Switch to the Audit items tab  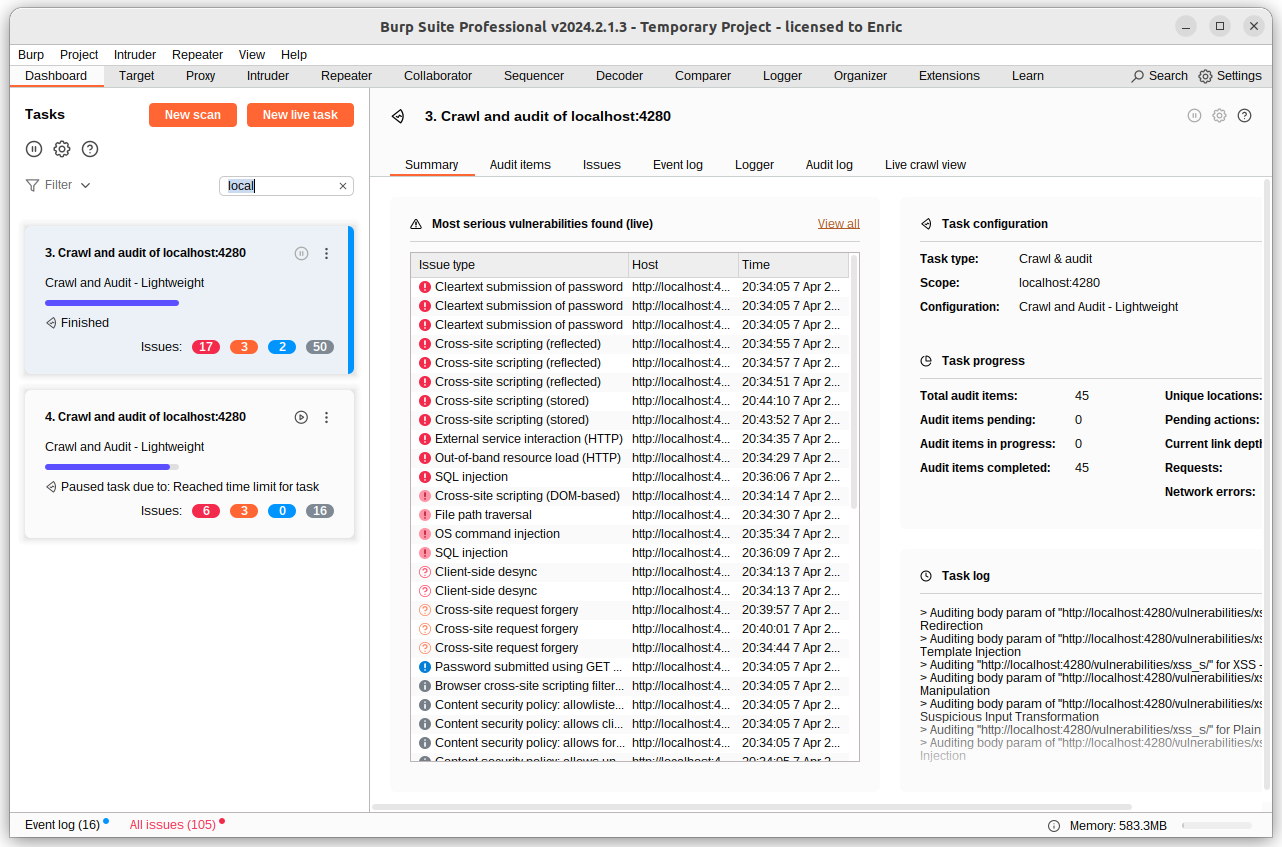(520, 164)
